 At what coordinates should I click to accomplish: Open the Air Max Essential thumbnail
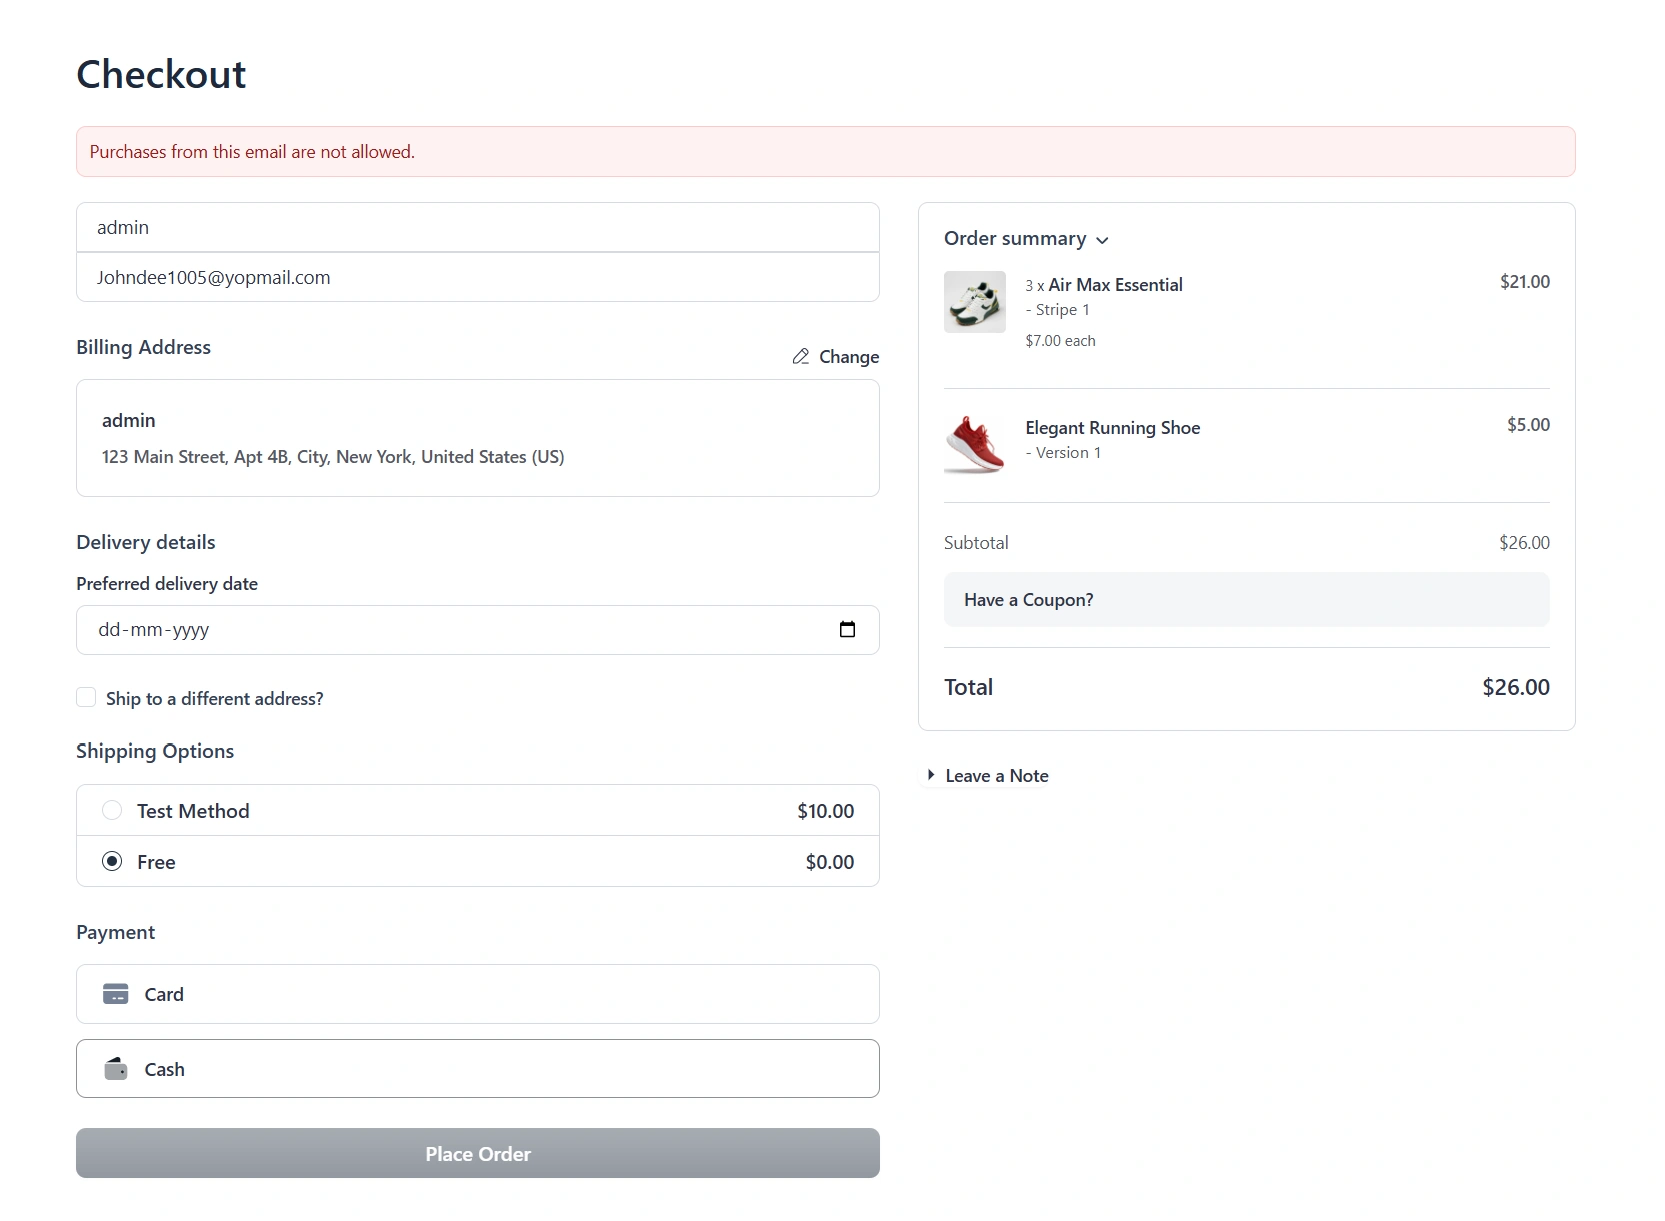pos(975,302)
